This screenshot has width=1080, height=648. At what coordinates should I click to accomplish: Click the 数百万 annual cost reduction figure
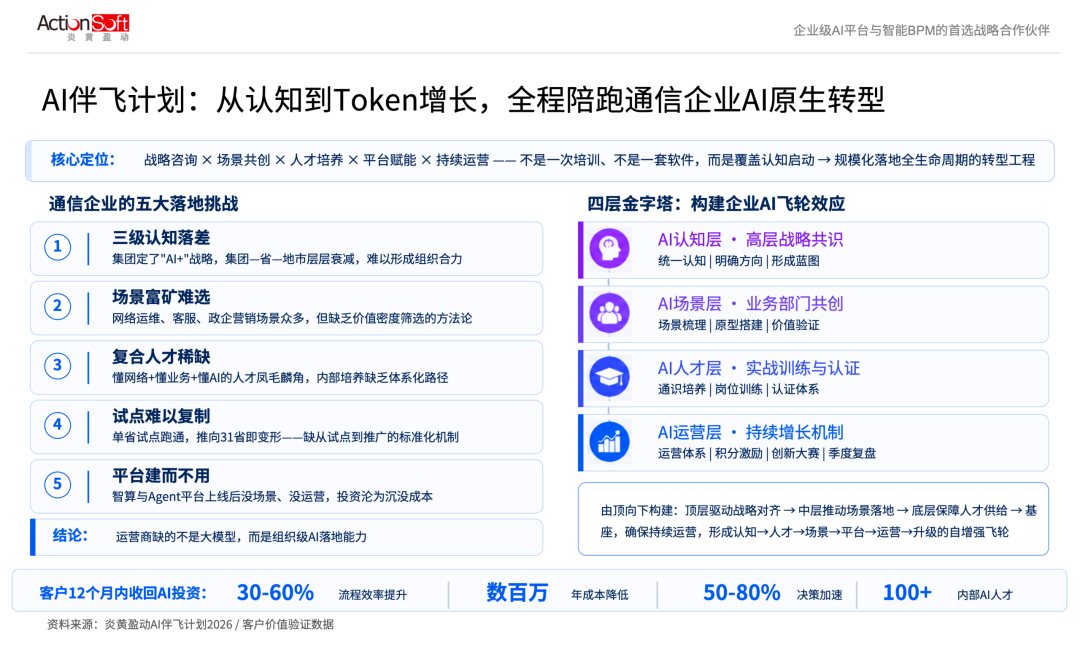pos(517,593)
